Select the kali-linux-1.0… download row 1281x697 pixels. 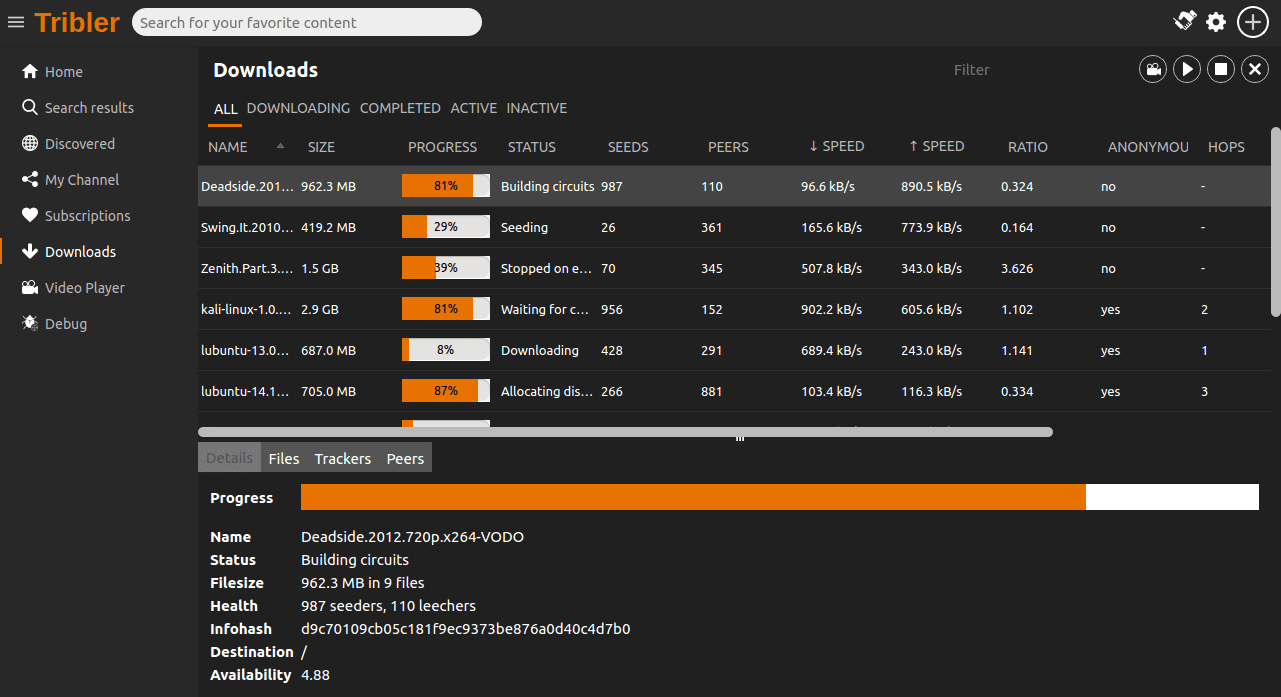[x=734, y=309]
